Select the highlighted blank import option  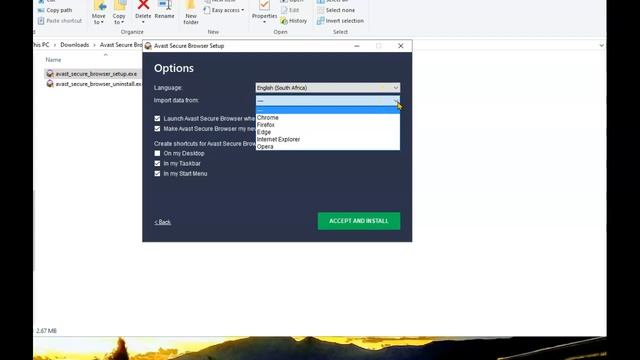tap(328, 110)
